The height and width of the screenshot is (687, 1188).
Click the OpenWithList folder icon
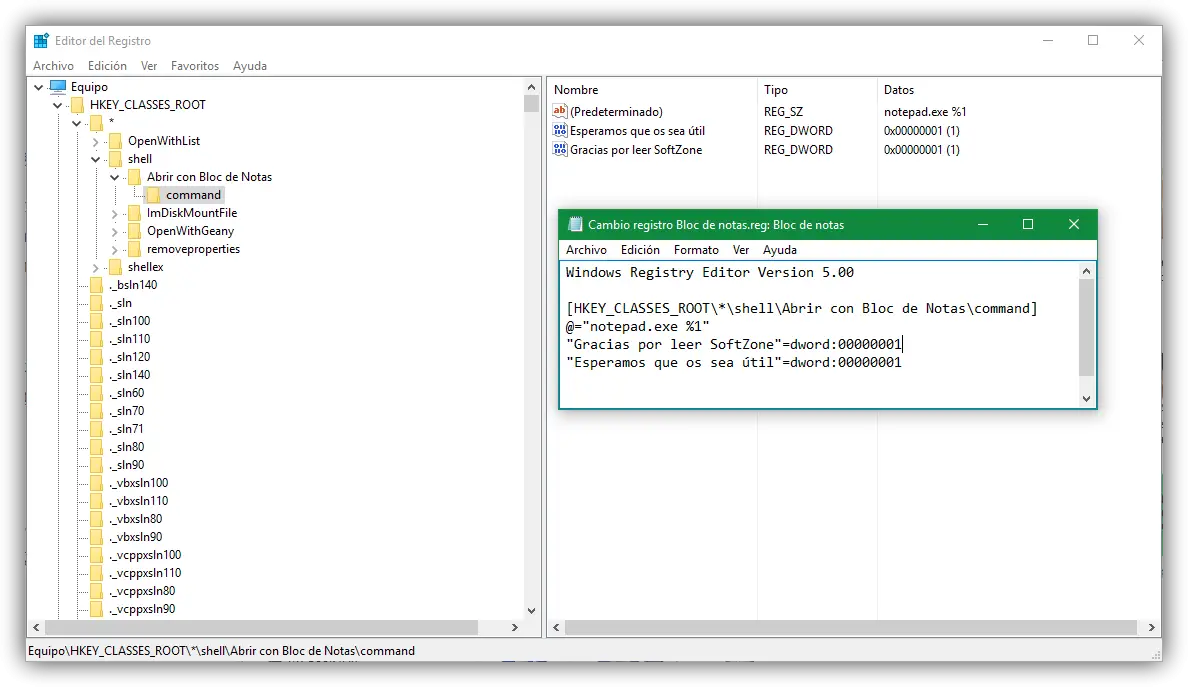[x=115, y=141]
